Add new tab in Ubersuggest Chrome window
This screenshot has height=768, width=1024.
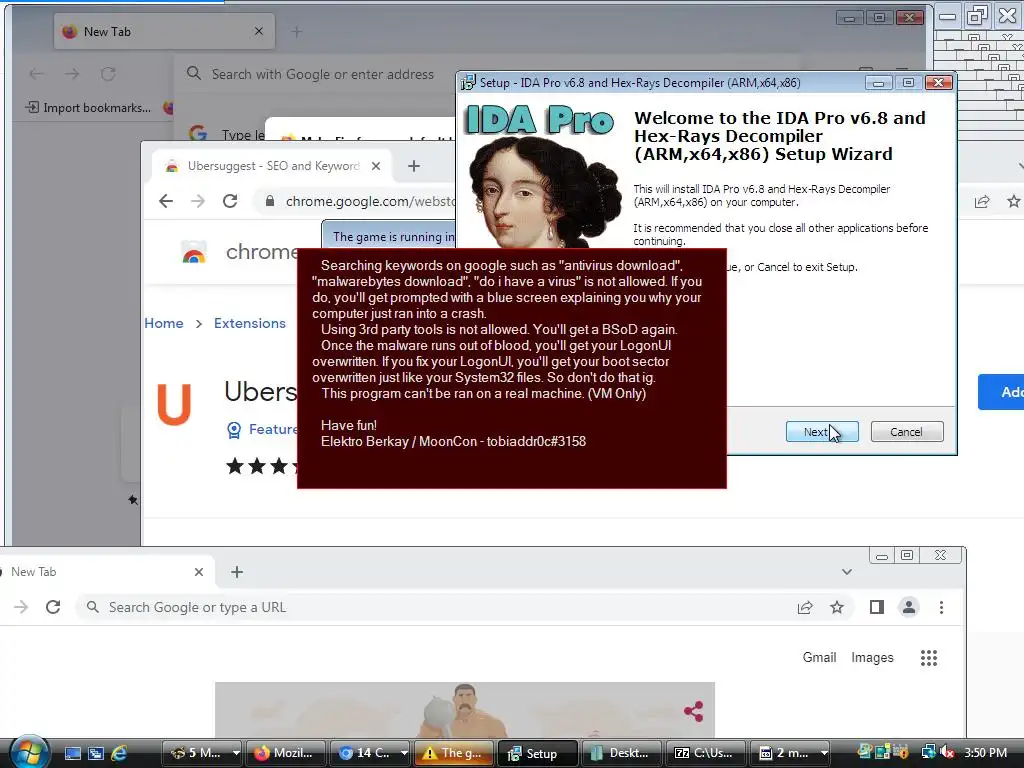(413, 166)
